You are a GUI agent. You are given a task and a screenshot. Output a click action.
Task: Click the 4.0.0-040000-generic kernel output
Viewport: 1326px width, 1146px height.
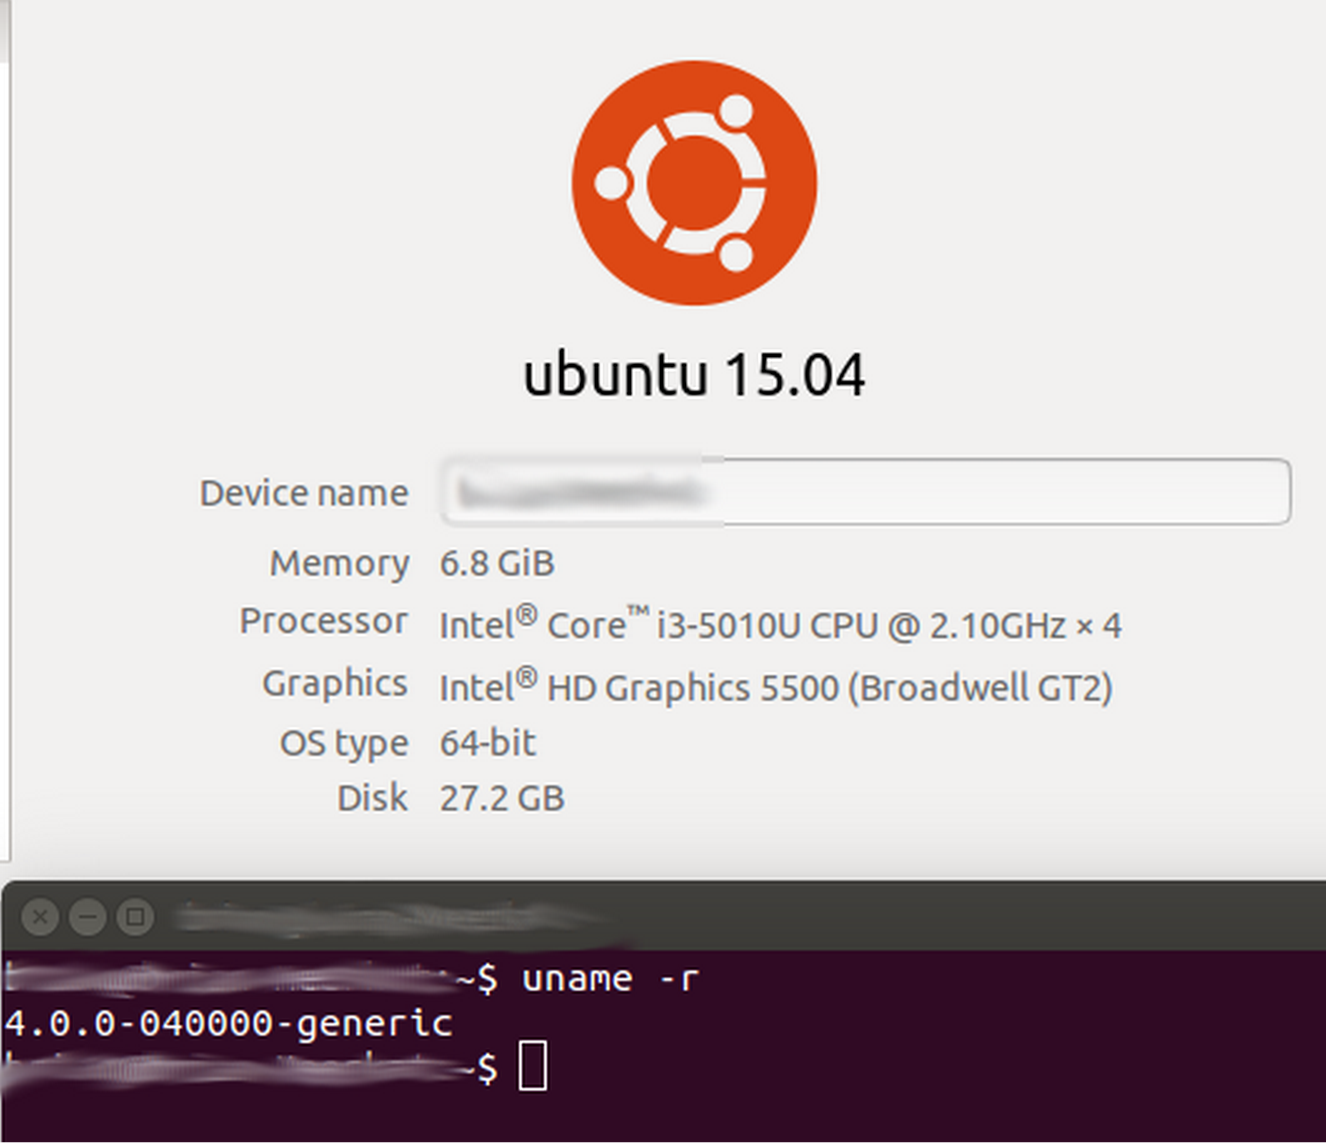tap(228, 1023)
